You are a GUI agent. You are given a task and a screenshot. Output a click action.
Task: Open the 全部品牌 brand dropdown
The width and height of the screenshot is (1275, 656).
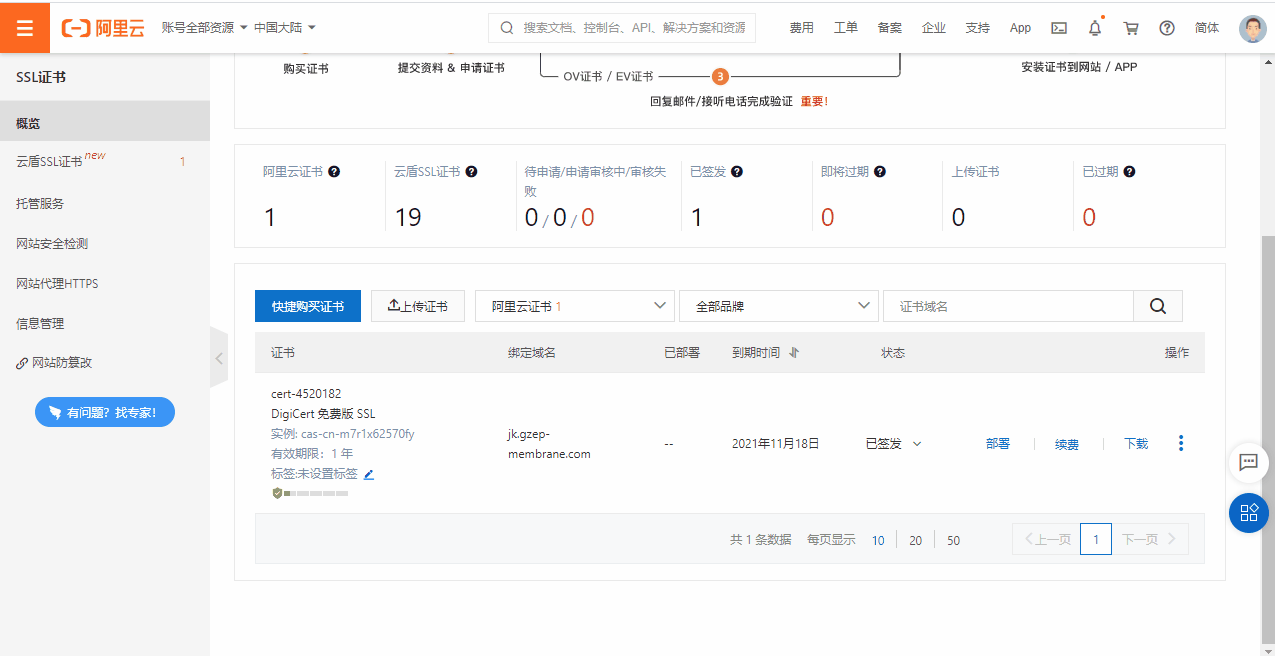point(778,306)
